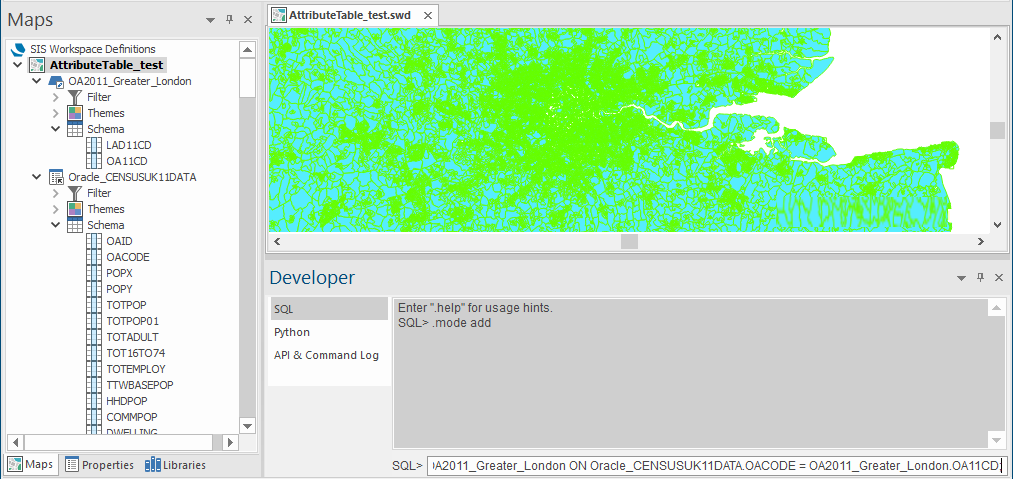
Task: Click the map view scroll down arrow
Action: coord(997,224)
